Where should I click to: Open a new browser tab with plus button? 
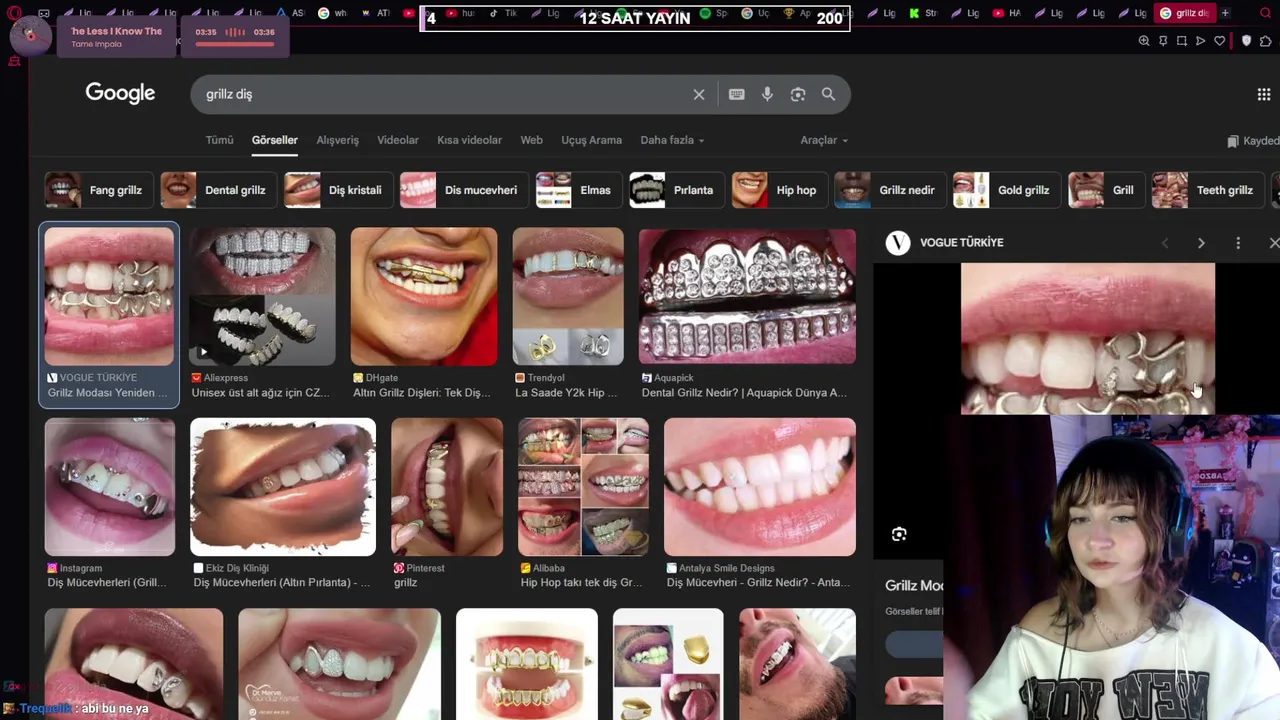[x=1226, y=13]
